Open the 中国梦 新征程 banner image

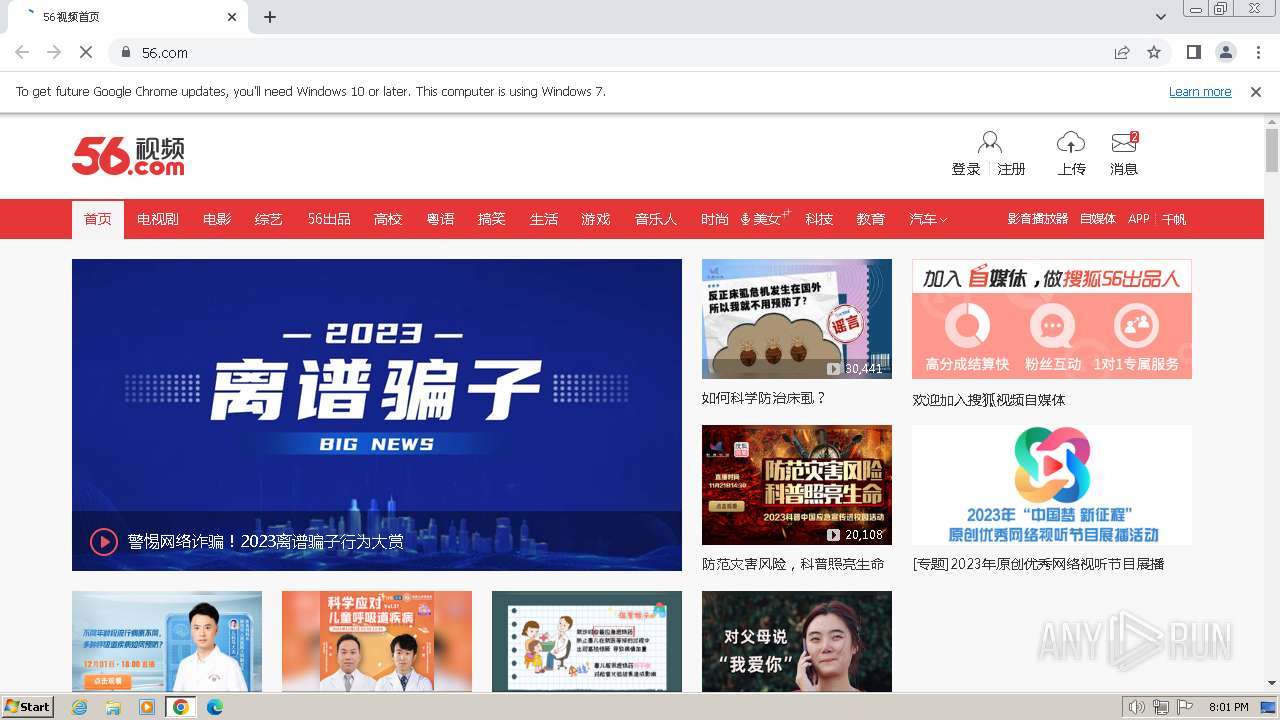click(x=1052, y=485)
